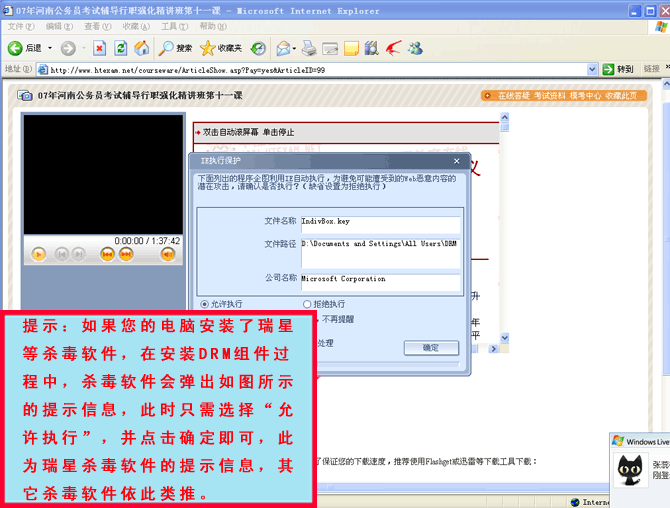This screenshot has width=670, height=508.
Task: Click the 0:00:00 / 1:37:42 time readout
Action: 147,241
